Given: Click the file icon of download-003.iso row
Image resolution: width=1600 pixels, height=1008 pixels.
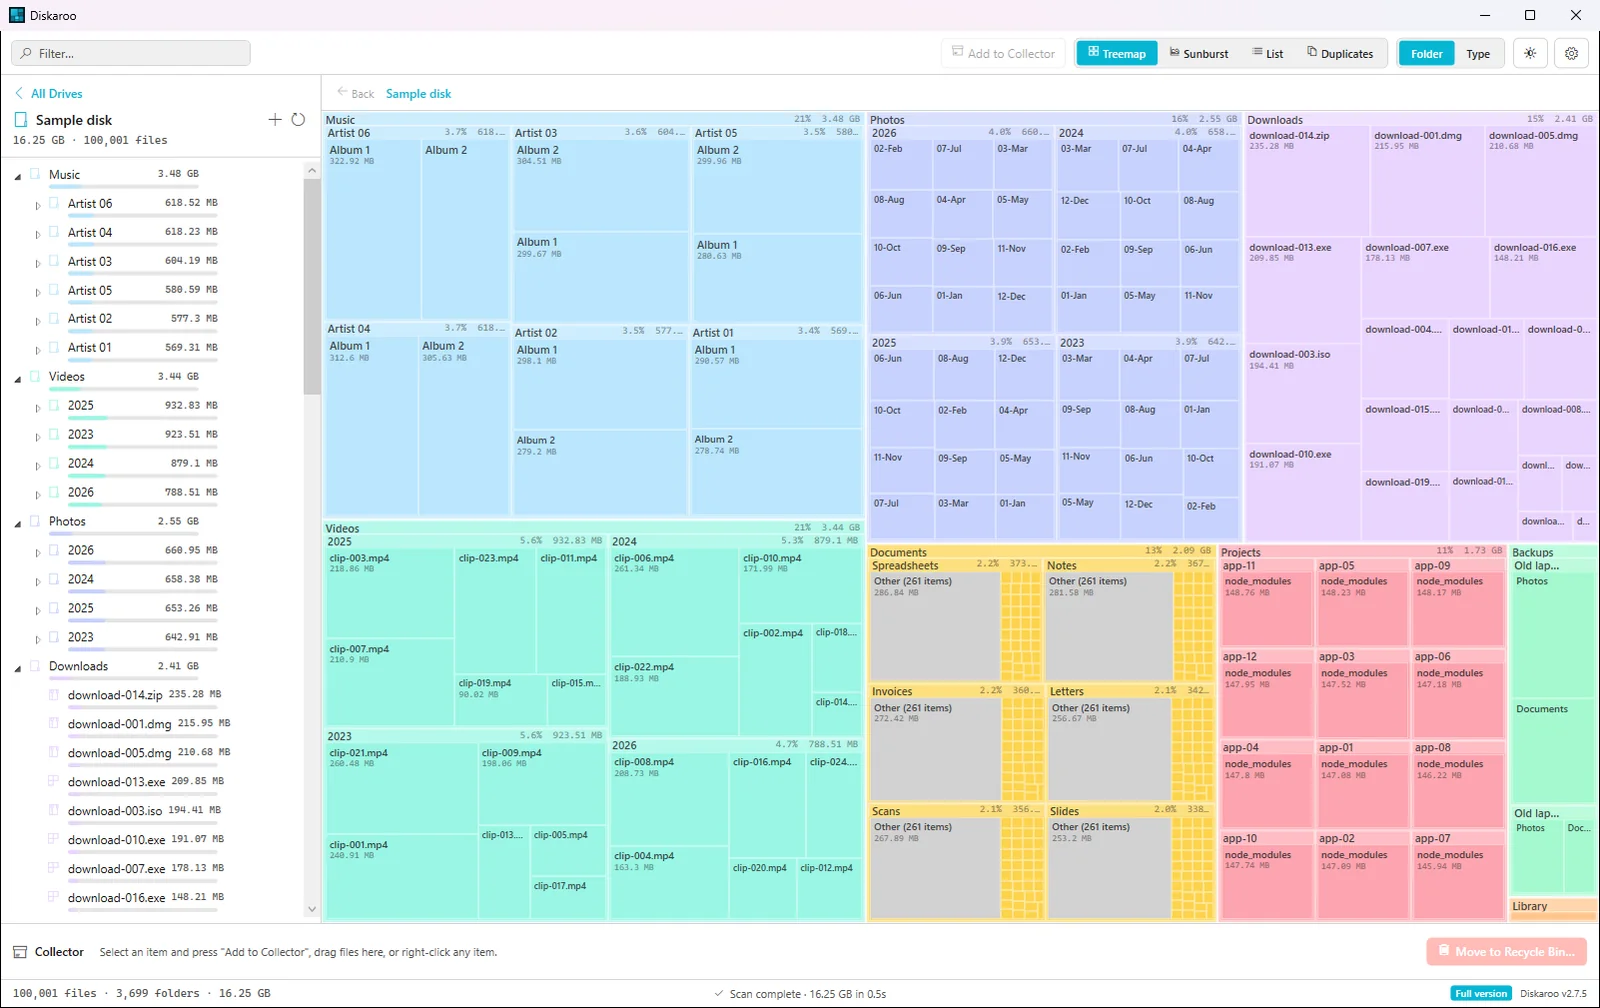Looking at the screenshot, I should coord(54,810).
